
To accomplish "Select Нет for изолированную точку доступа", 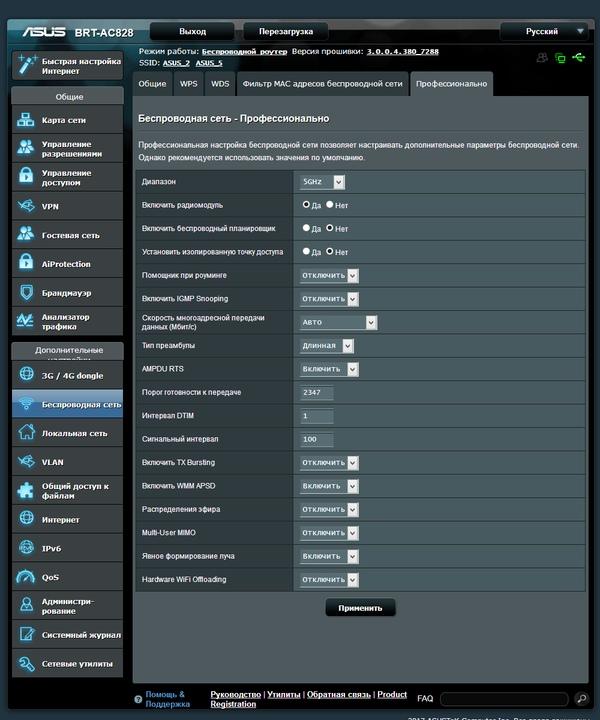I will tap(330, 251).
